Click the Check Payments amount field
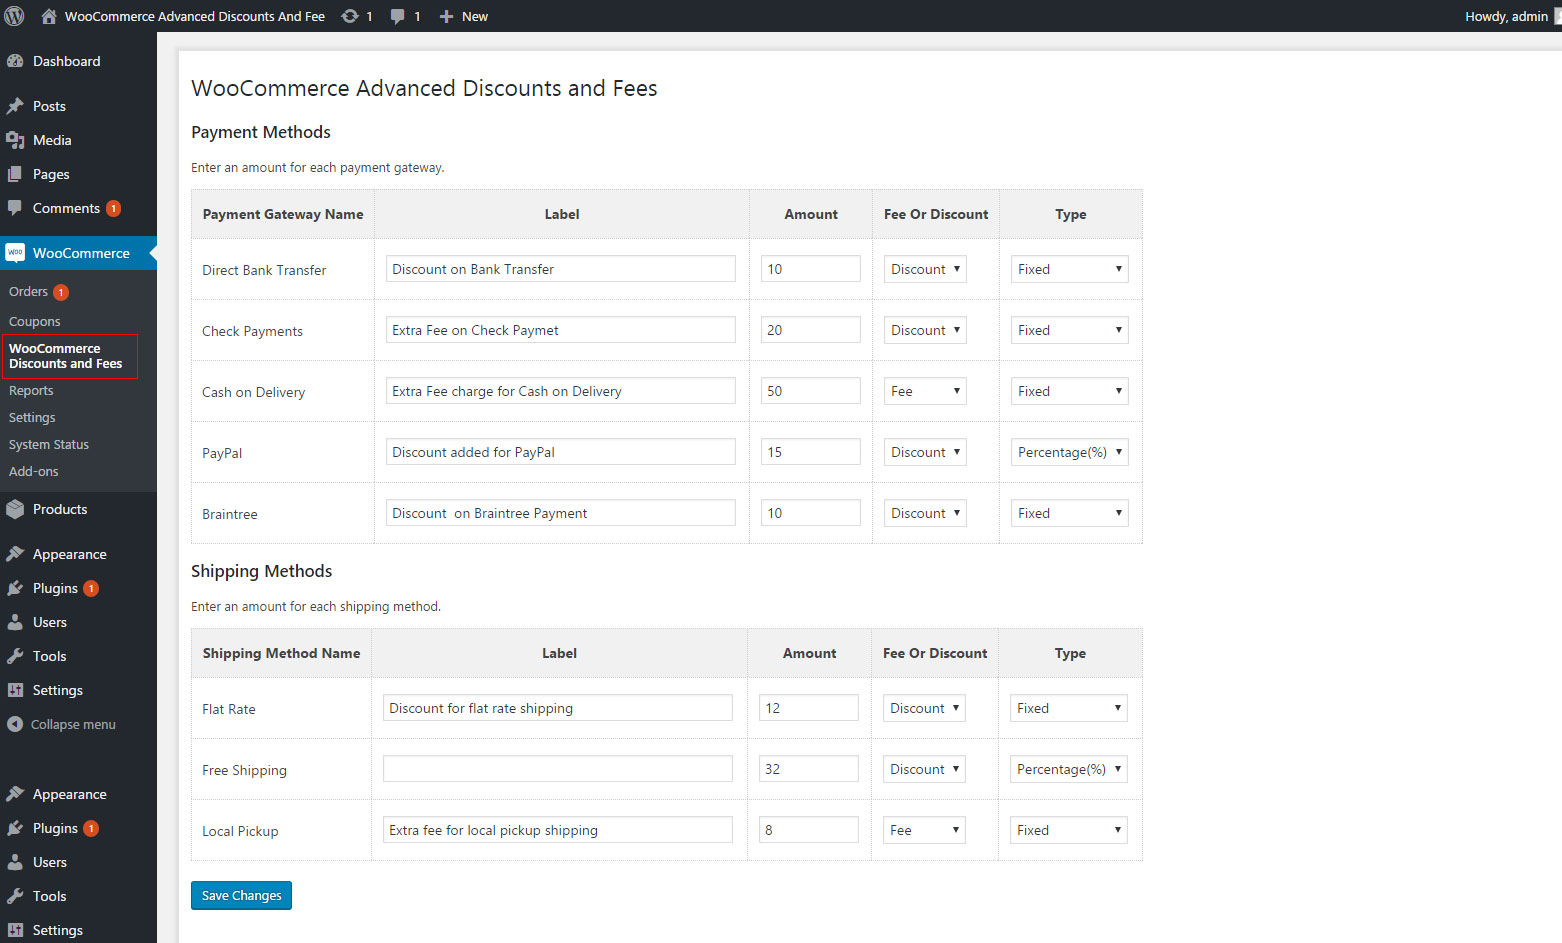1562x943 pixels. pos(811,330)
